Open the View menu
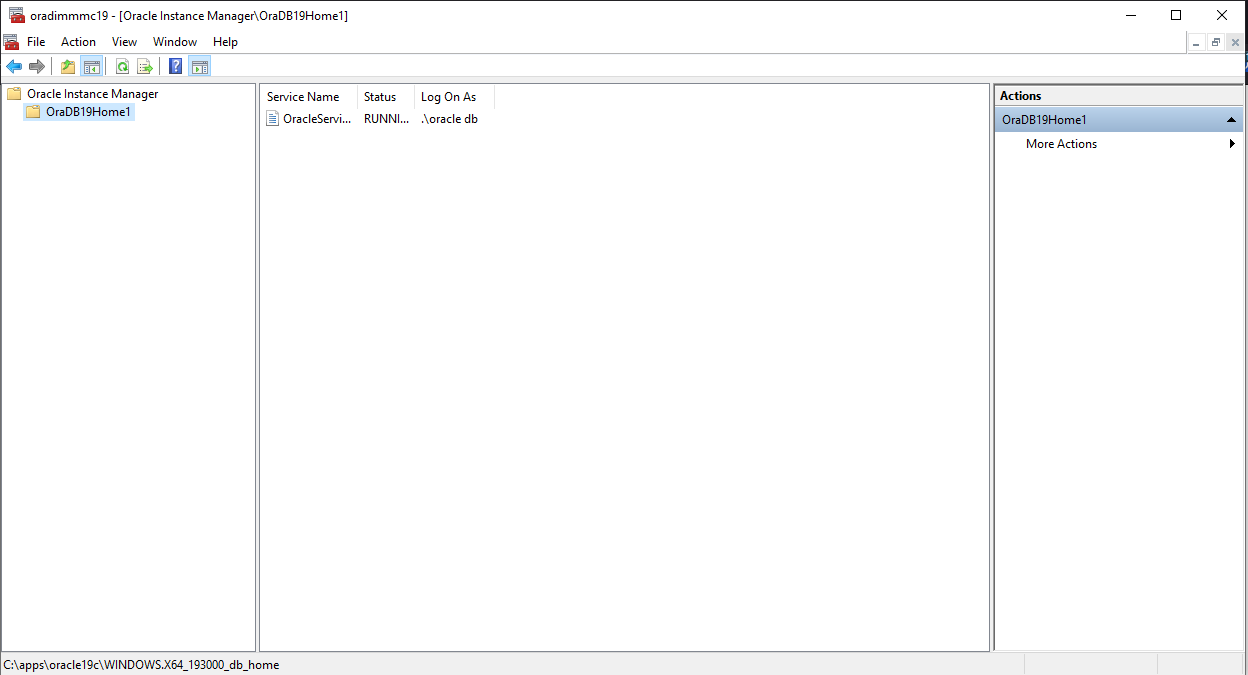Screen dimensions: 1248x675 124,42
